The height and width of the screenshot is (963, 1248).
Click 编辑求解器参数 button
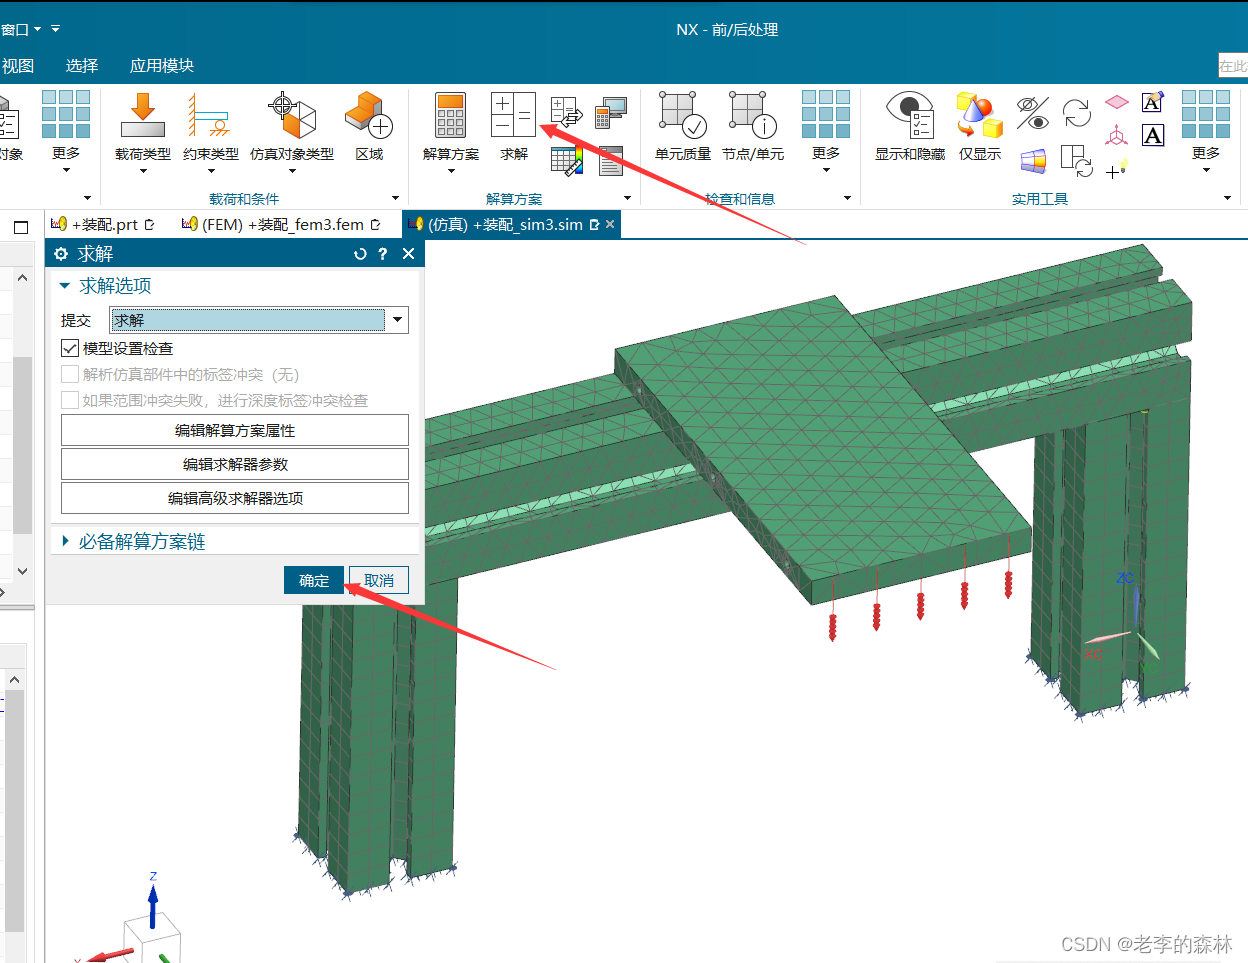click(x=235, y=464)
